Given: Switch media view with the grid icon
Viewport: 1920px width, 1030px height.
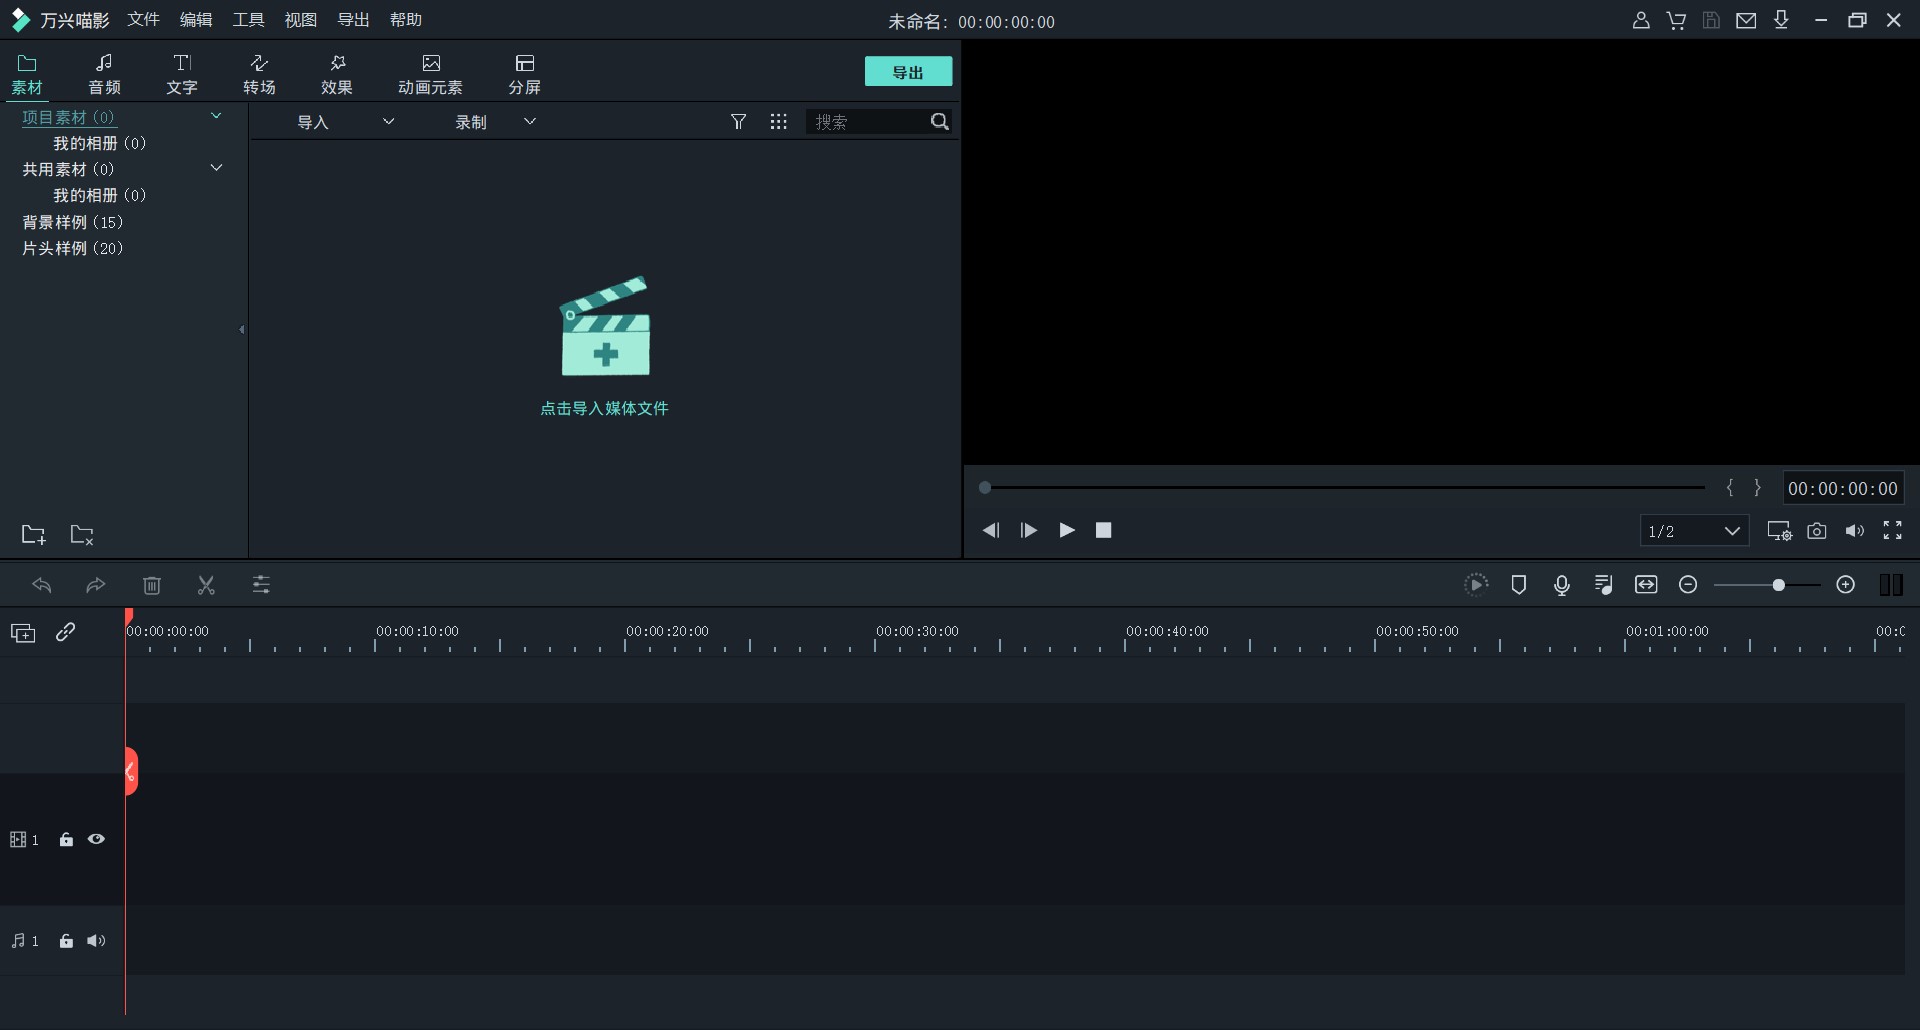Looking at the screenshot, I should tap(778, 122).
